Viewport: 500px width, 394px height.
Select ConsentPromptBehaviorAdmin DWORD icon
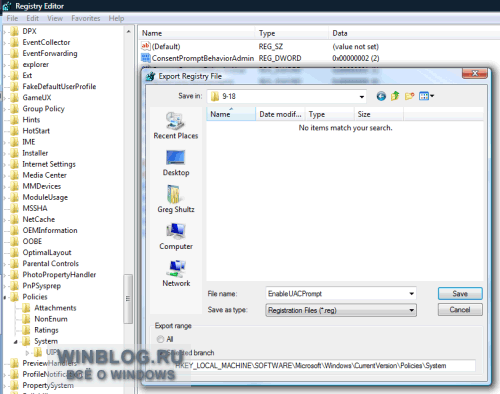[x=146, y=58]
